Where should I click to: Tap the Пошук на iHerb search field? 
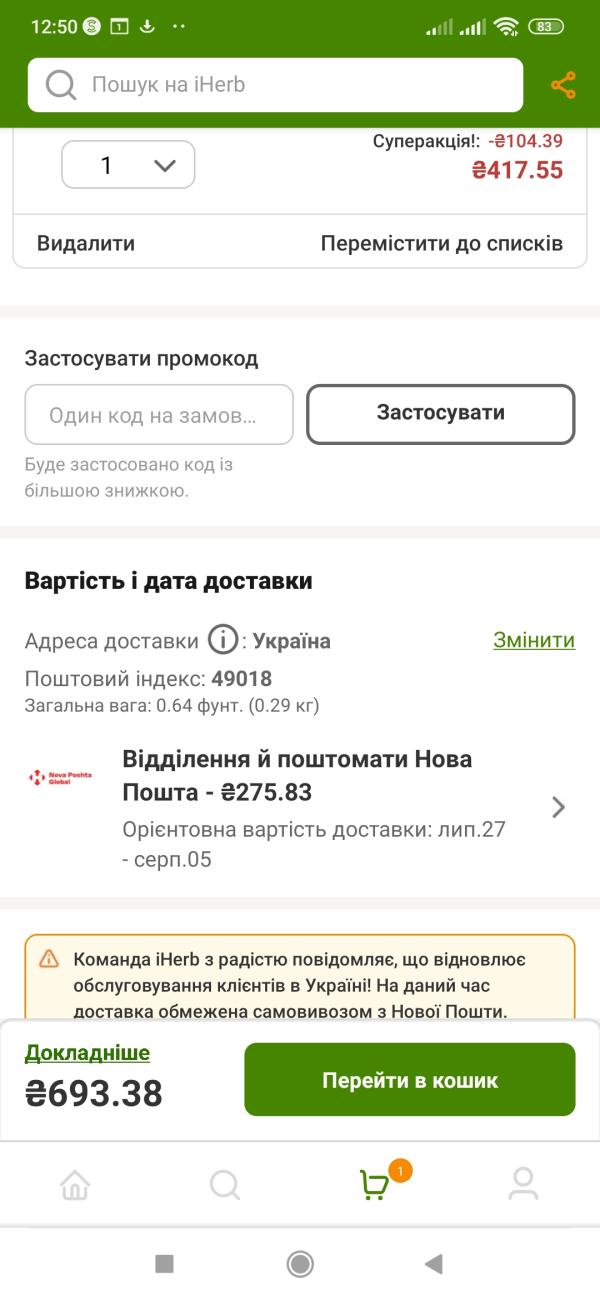[275, 85]
